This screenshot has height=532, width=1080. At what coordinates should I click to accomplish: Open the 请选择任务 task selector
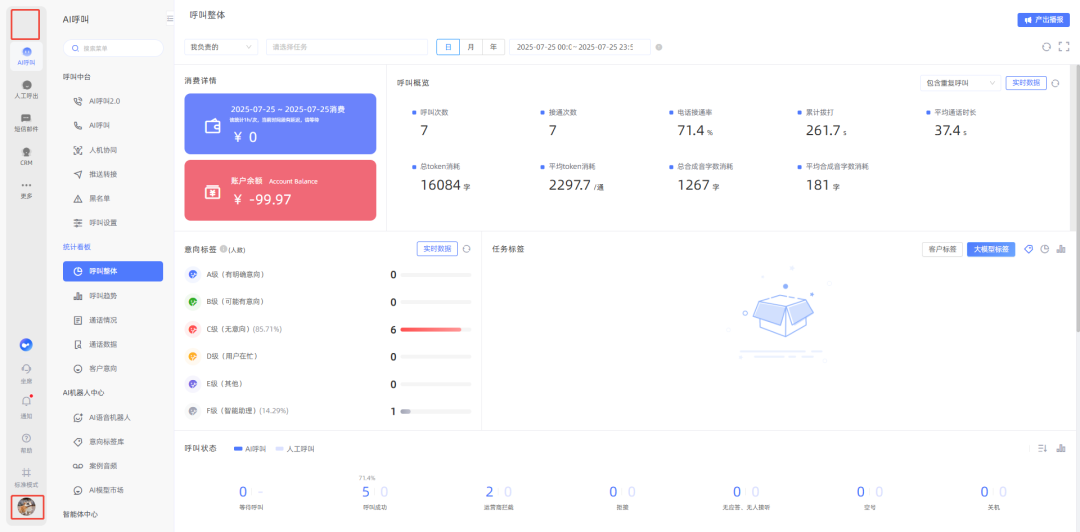[x=347, y=47]
